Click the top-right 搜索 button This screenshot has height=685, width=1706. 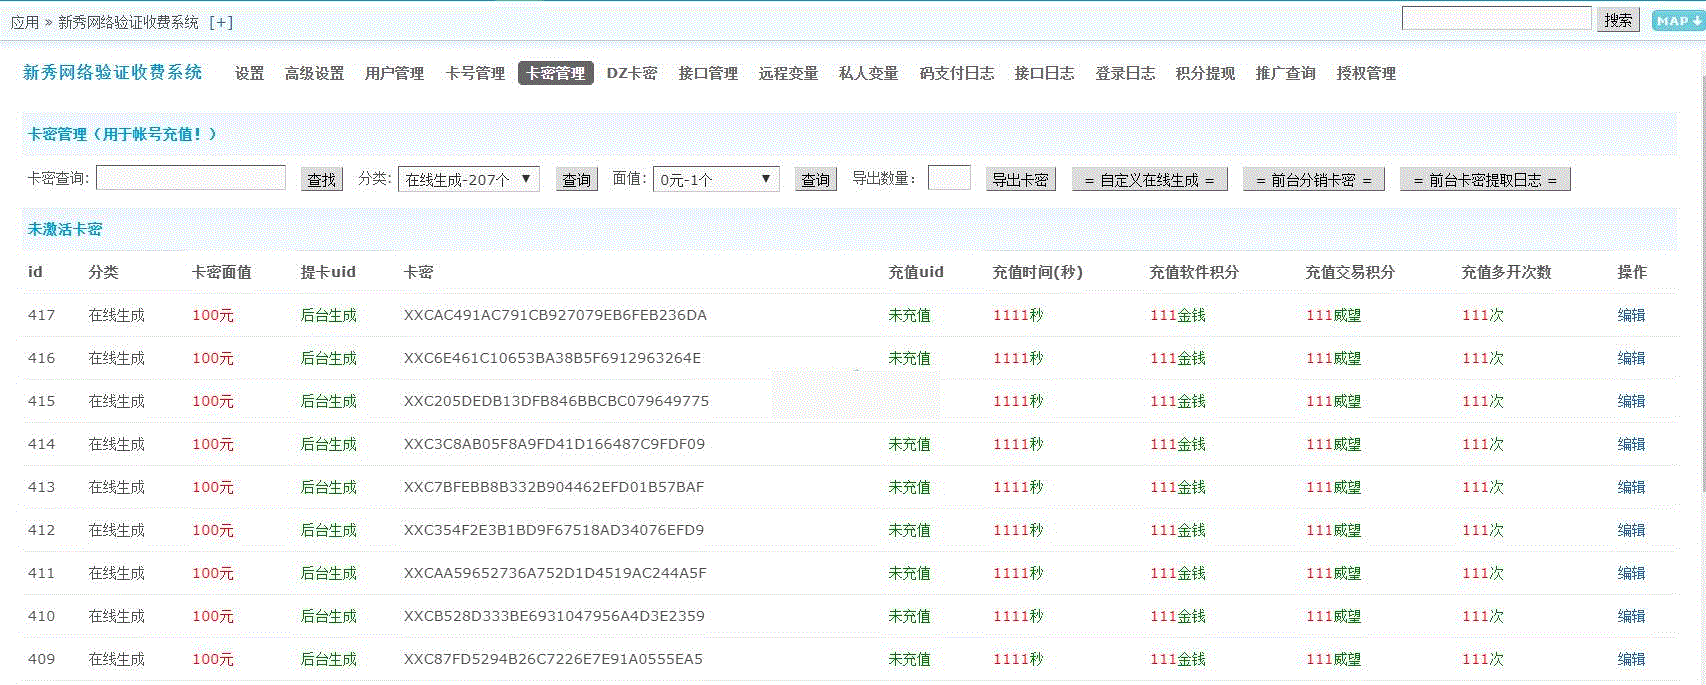click(x=1618, y=19)
